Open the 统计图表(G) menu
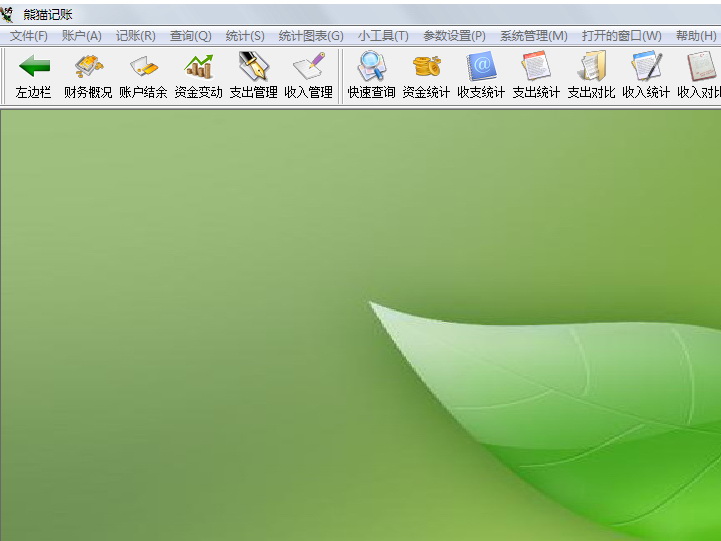721x541 pixels. (x=311, y=36)
